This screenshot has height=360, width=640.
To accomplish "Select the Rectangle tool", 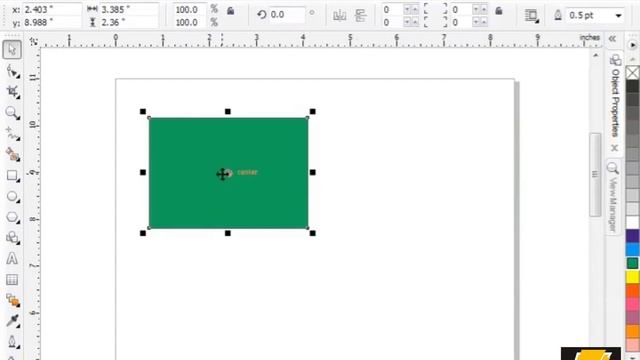I will tap(12, 176).
